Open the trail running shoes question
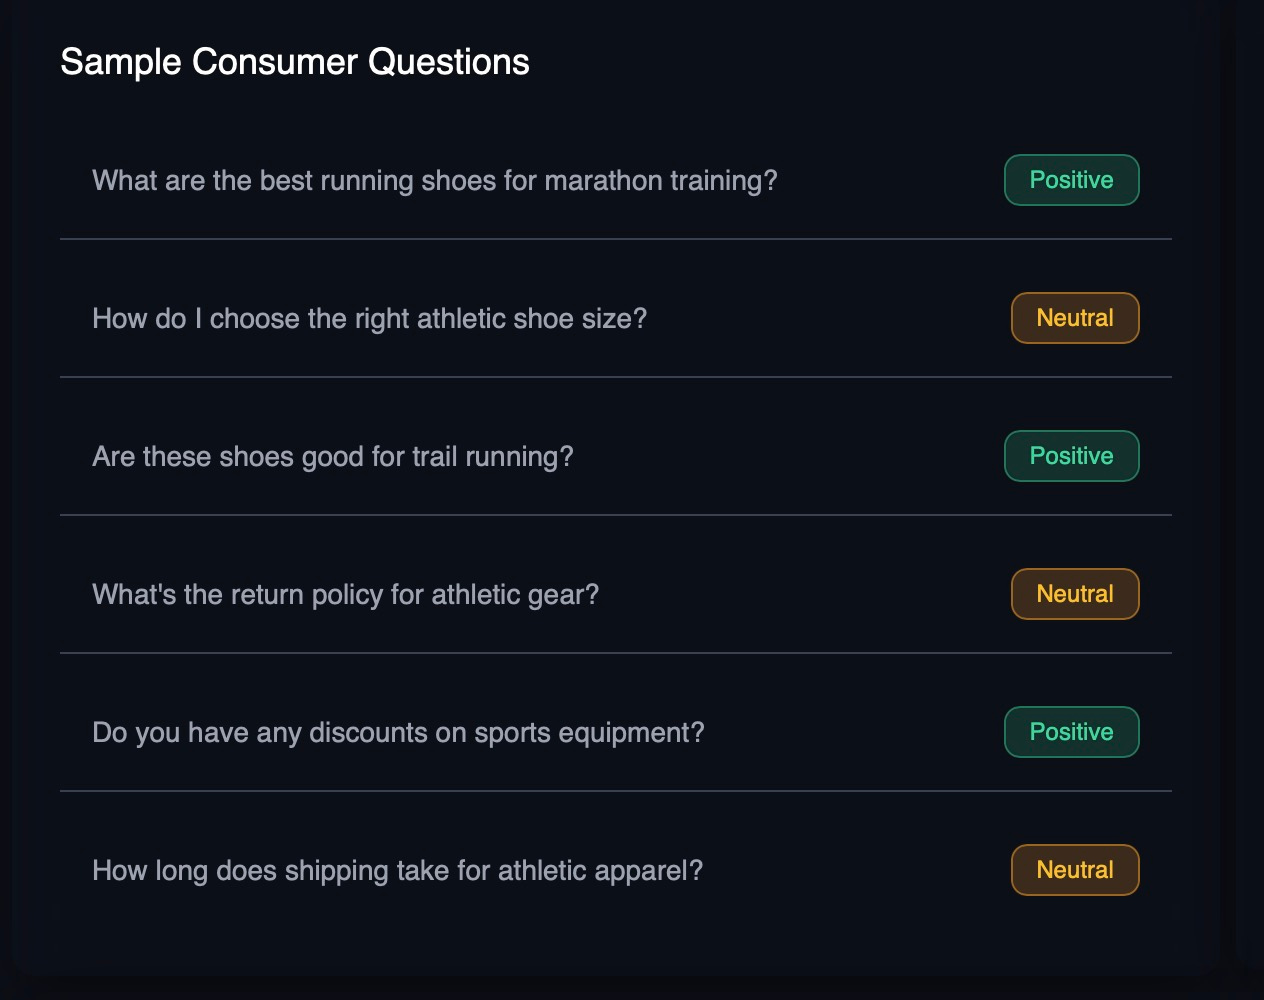This screenshot has width=1264, height=1000. (x=333, y=456)
